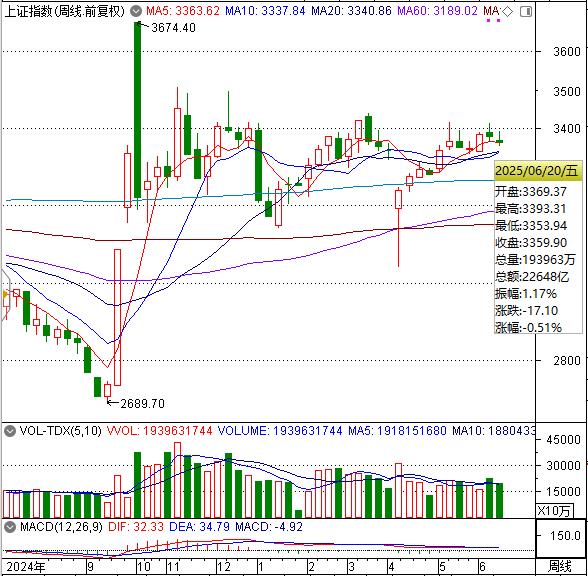Click the MA60 moving average label
Viewport: 588px width, 576px height.
coord(437,11)
